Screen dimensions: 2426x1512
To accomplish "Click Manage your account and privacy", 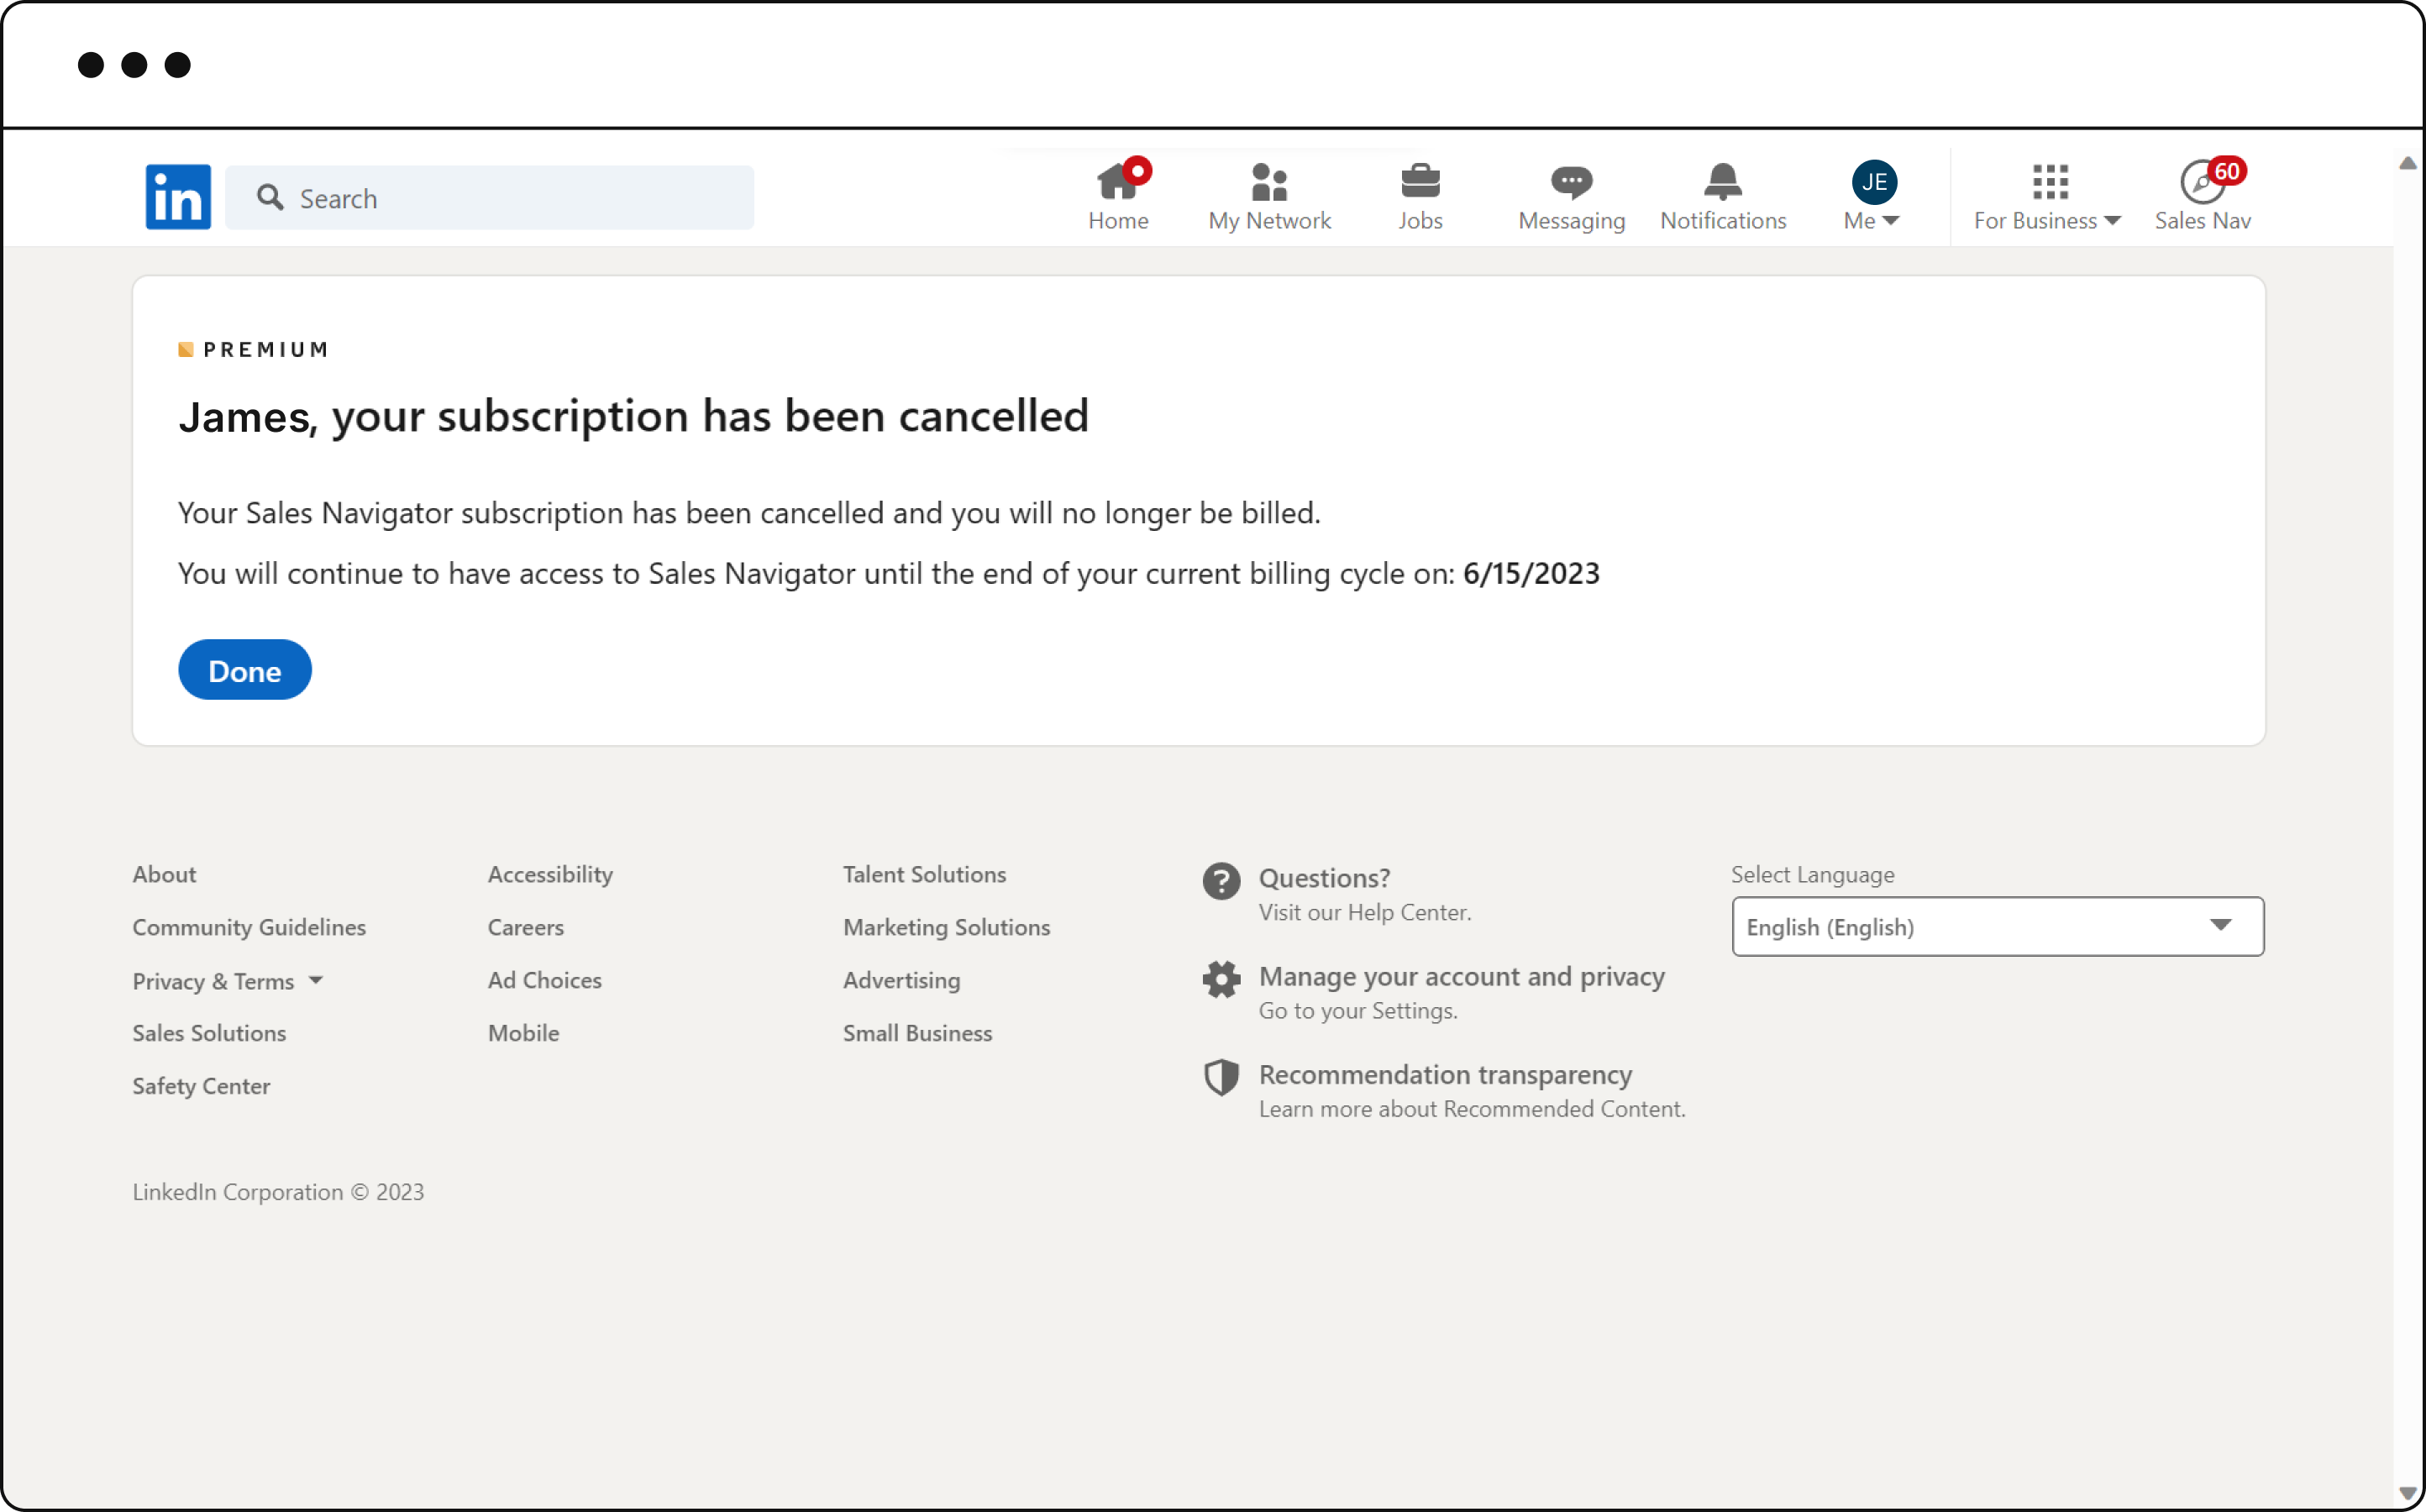I will (x=1461, y=976).
